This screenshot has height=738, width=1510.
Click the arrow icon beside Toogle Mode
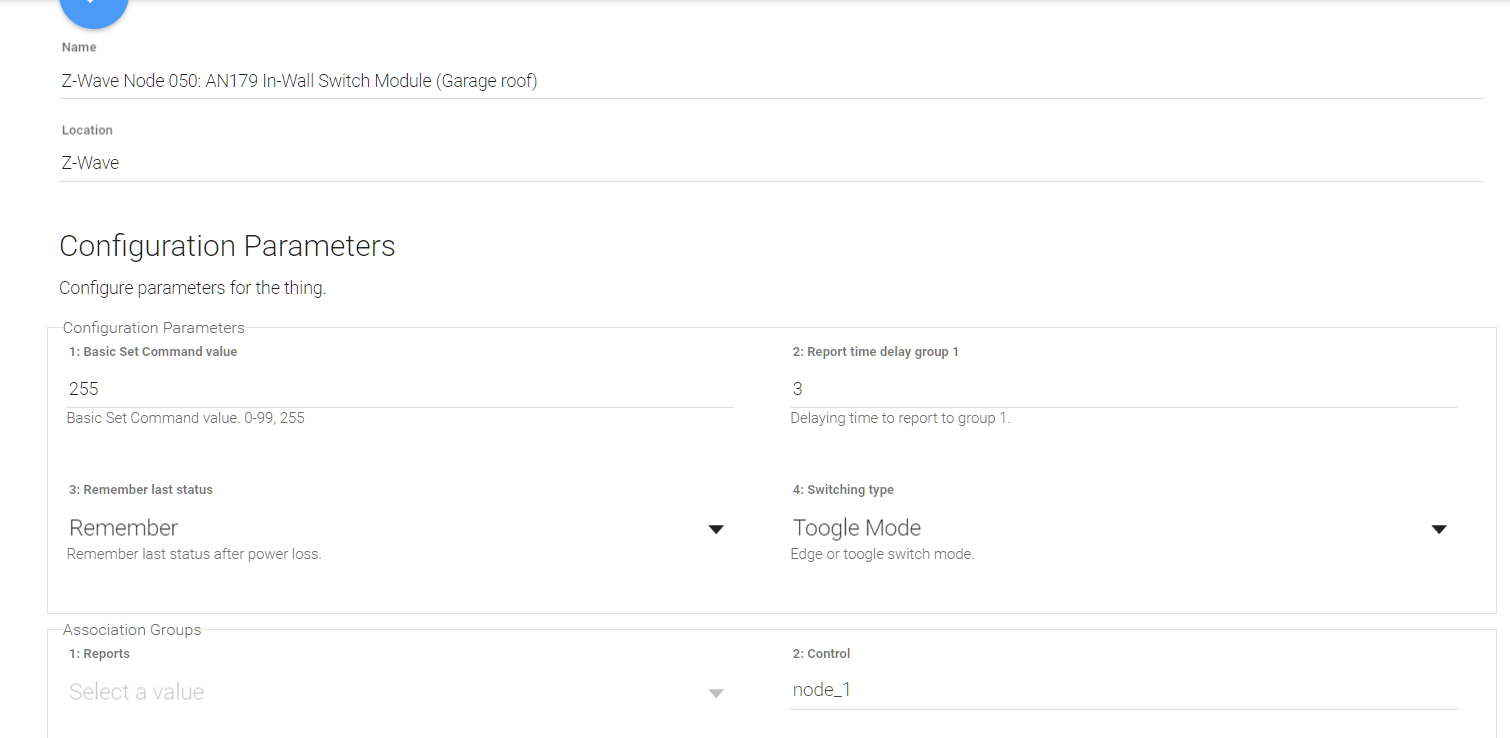coord(1439,529)
